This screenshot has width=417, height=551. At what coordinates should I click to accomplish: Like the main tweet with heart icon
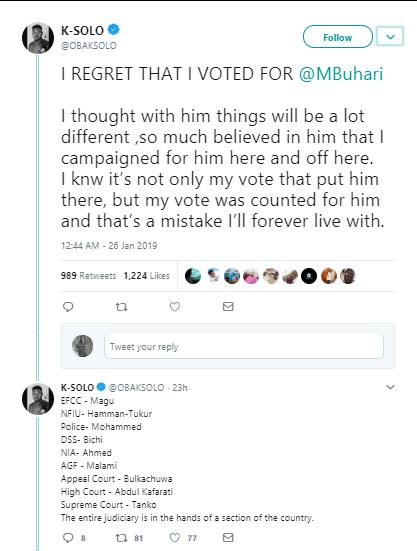[x=175, y=307]
